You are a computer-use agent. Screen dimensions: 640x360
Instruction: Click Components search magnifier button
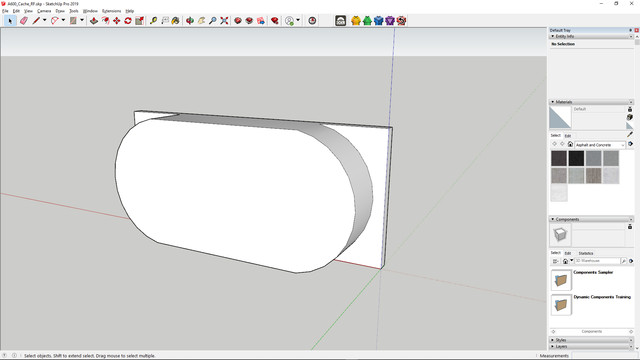coord(624,261)
